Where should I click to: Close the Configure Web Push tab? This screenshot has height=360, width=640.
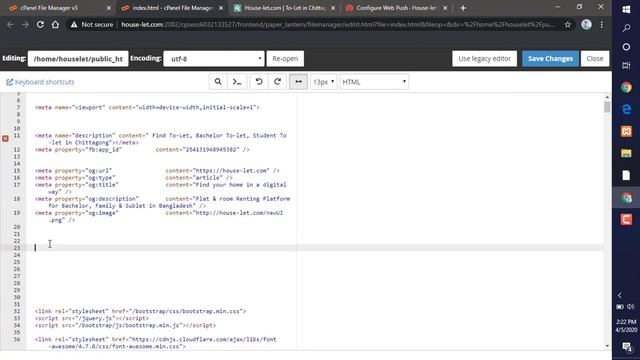[x=445, y=8]
